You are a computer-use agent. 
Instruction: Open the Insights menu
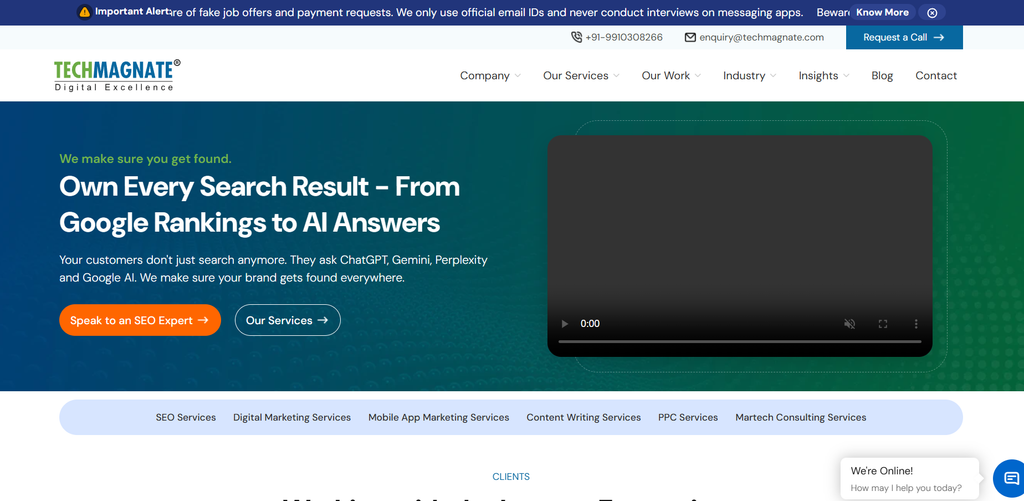pyautogui.click(x=818, y=76)
